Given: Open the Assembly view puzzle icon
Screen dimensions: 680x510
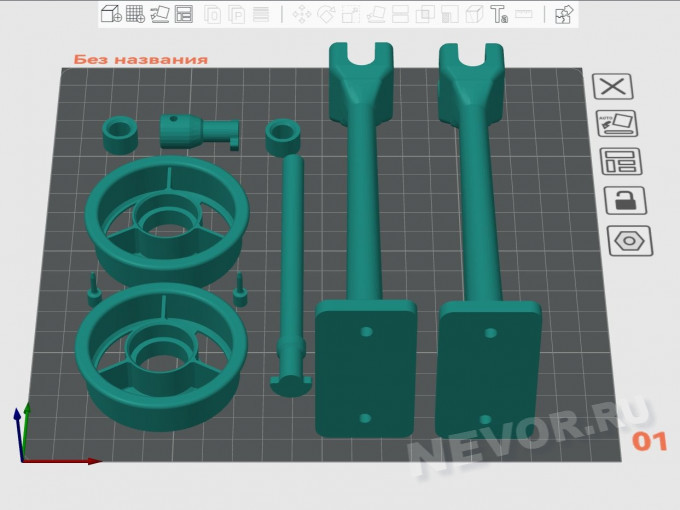Looking at the screenshot, I should pyautogui.click(x=564, y=14).
